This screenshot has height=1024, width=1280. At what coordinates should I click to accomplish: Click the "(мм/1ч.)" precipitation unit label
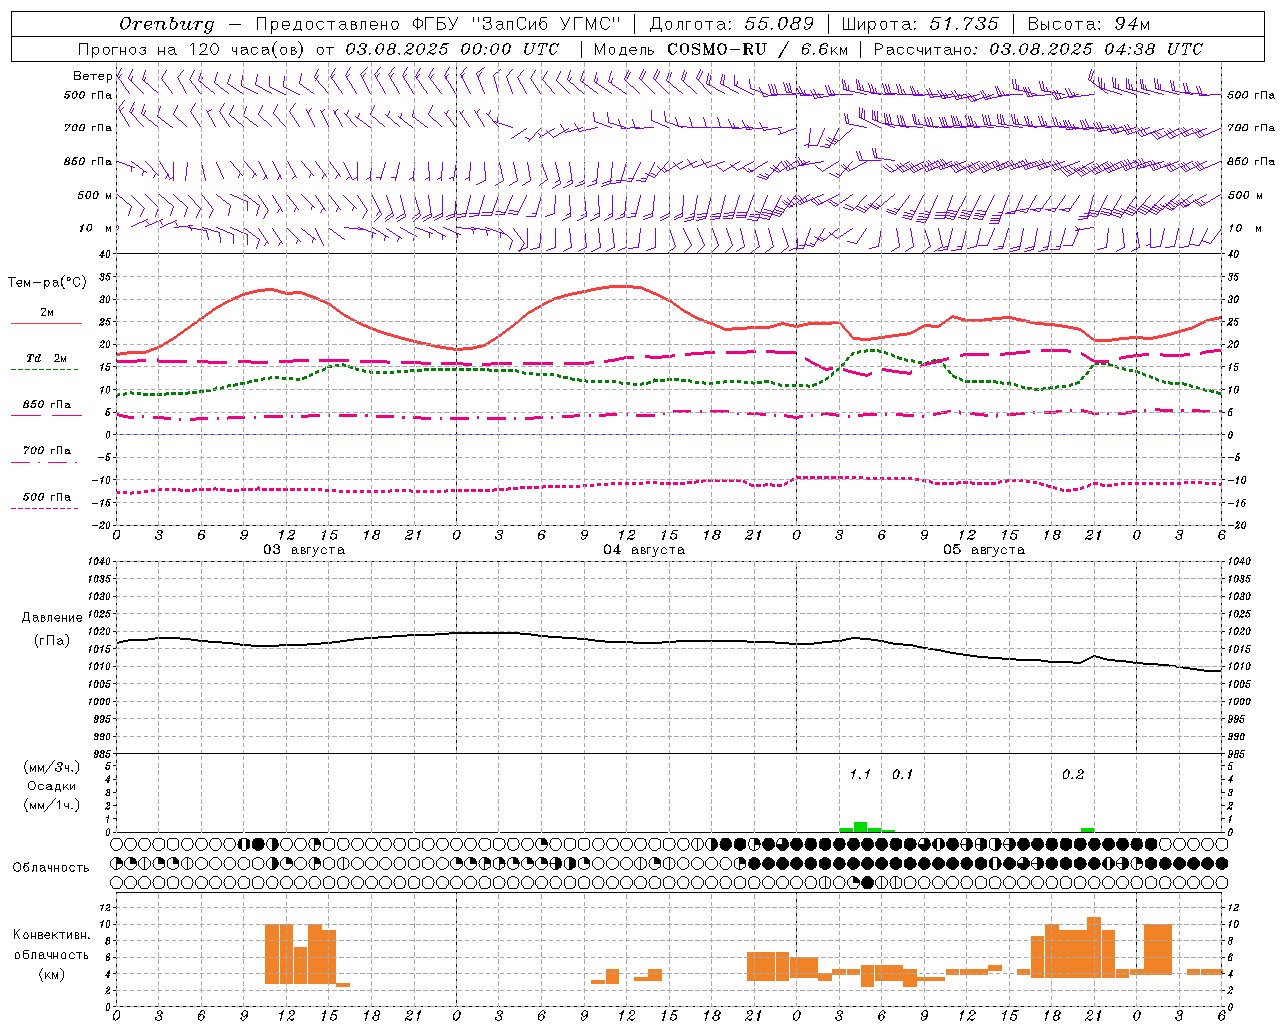pyautogui.click(x=52, y=805)
